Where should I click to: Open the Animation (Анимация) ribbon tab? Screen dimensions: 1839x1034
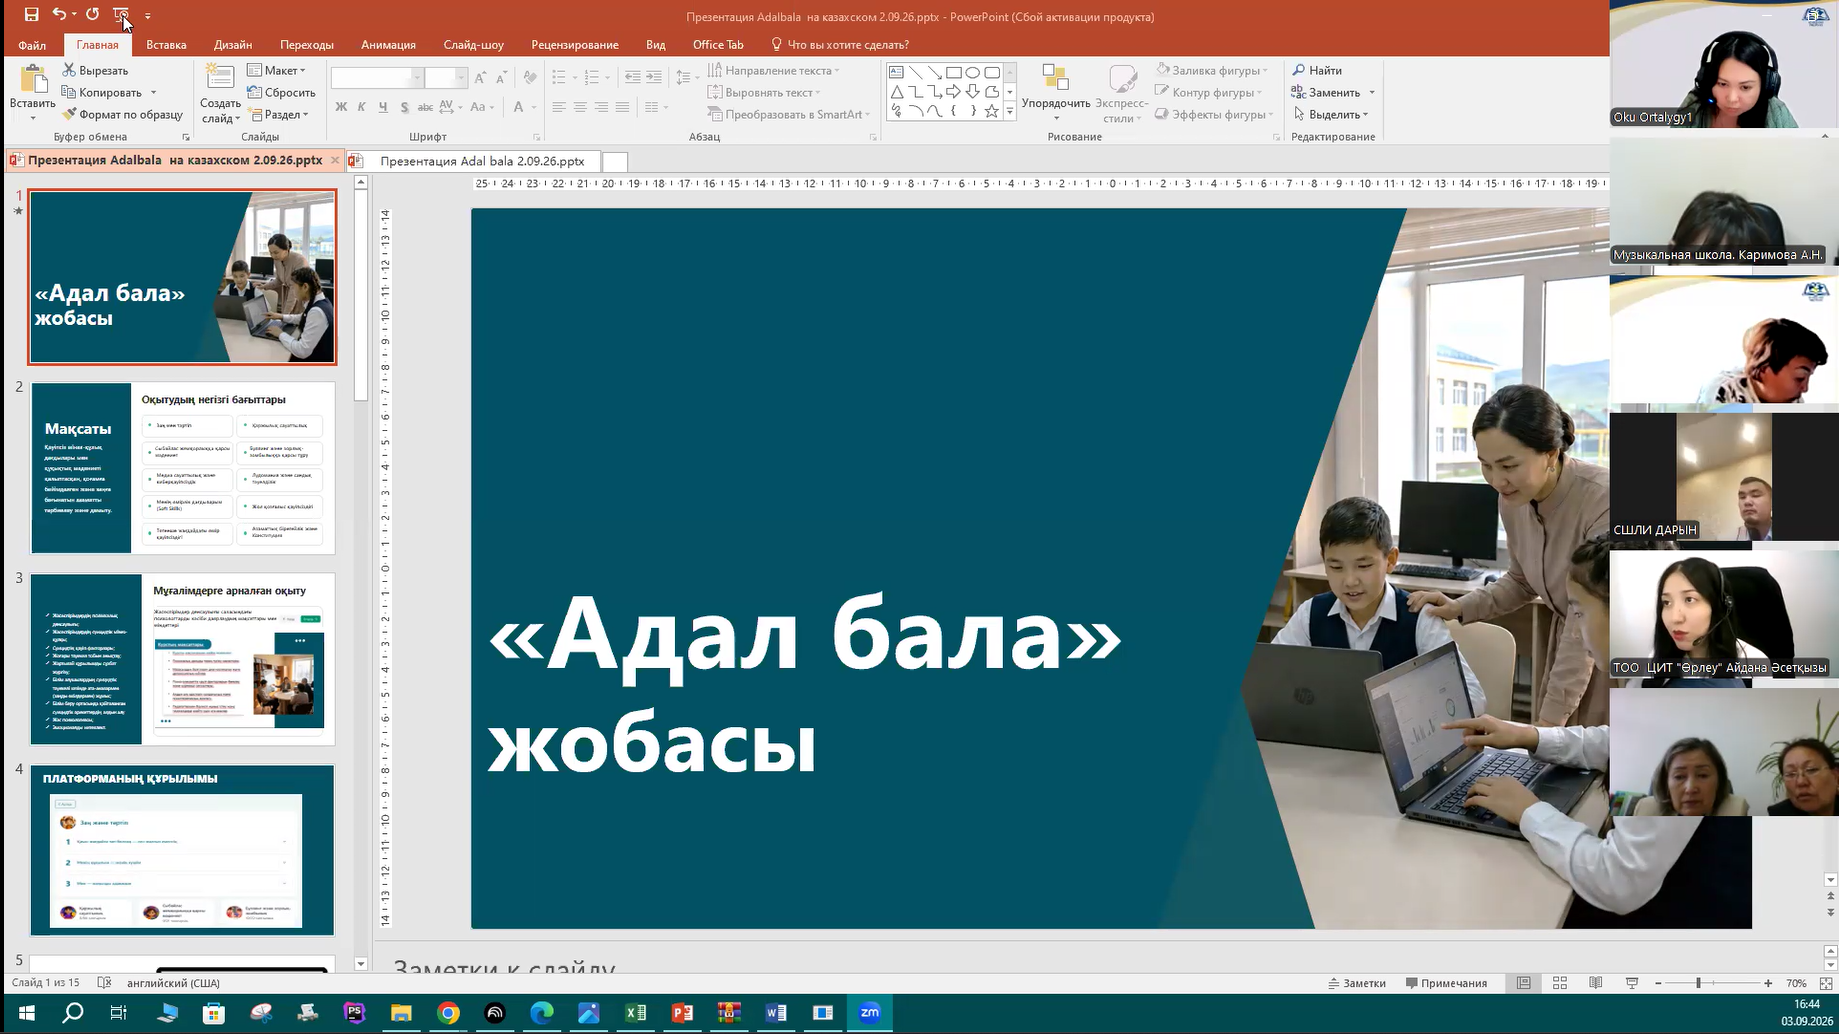tap(388, 44)
